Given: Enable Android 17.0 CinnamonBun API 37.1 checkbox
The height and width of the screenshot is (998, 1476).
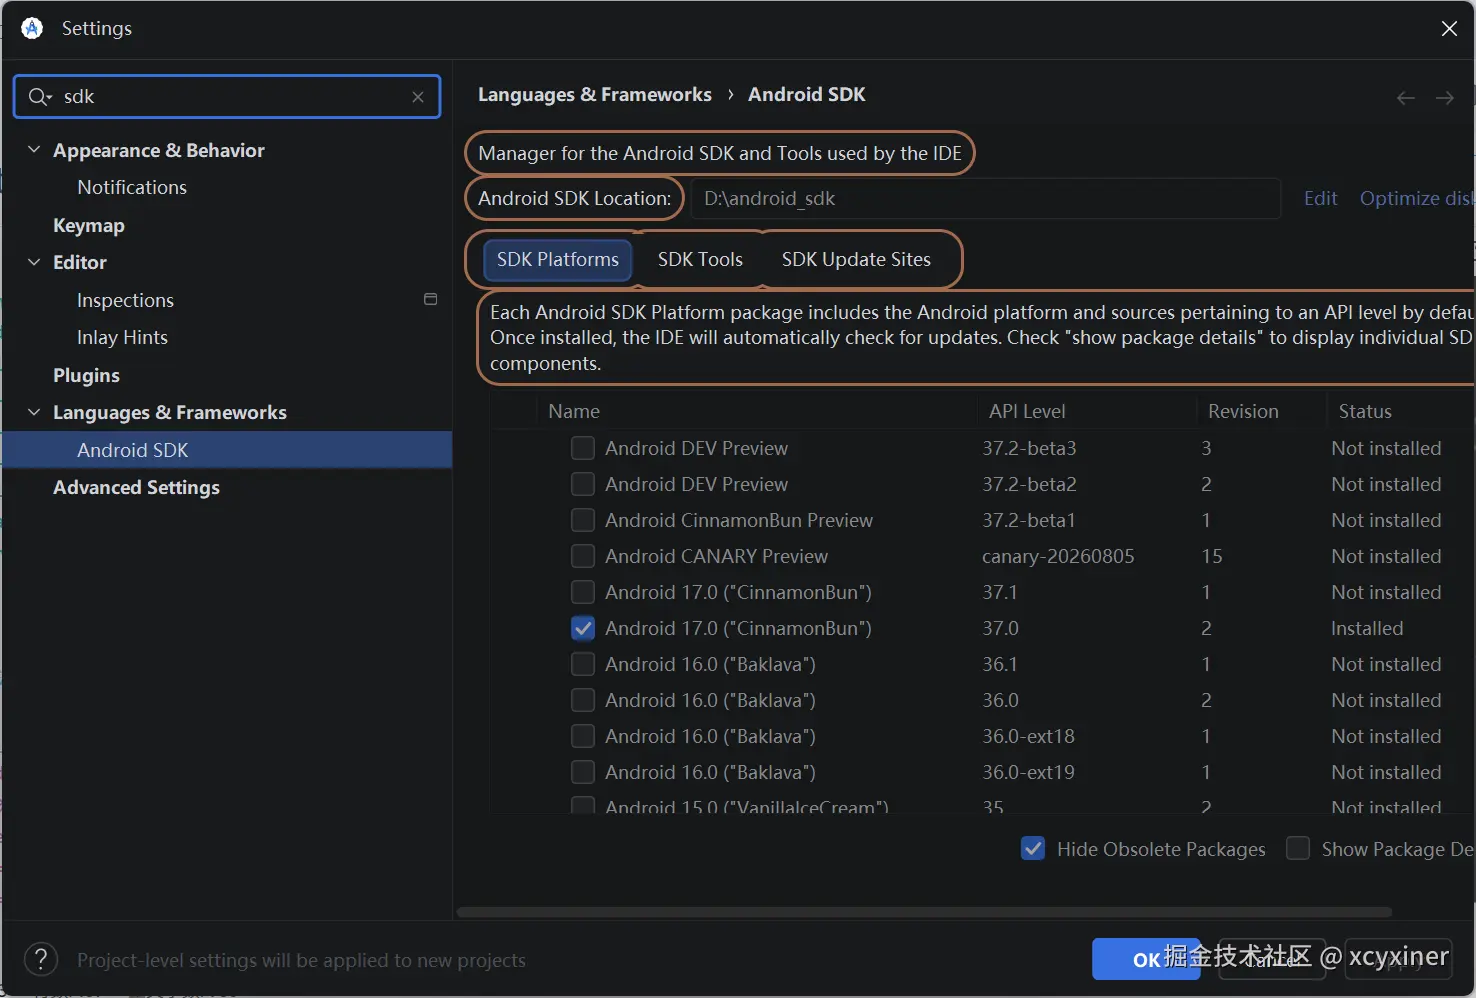Looking at the screenshot, I should 583,592.
